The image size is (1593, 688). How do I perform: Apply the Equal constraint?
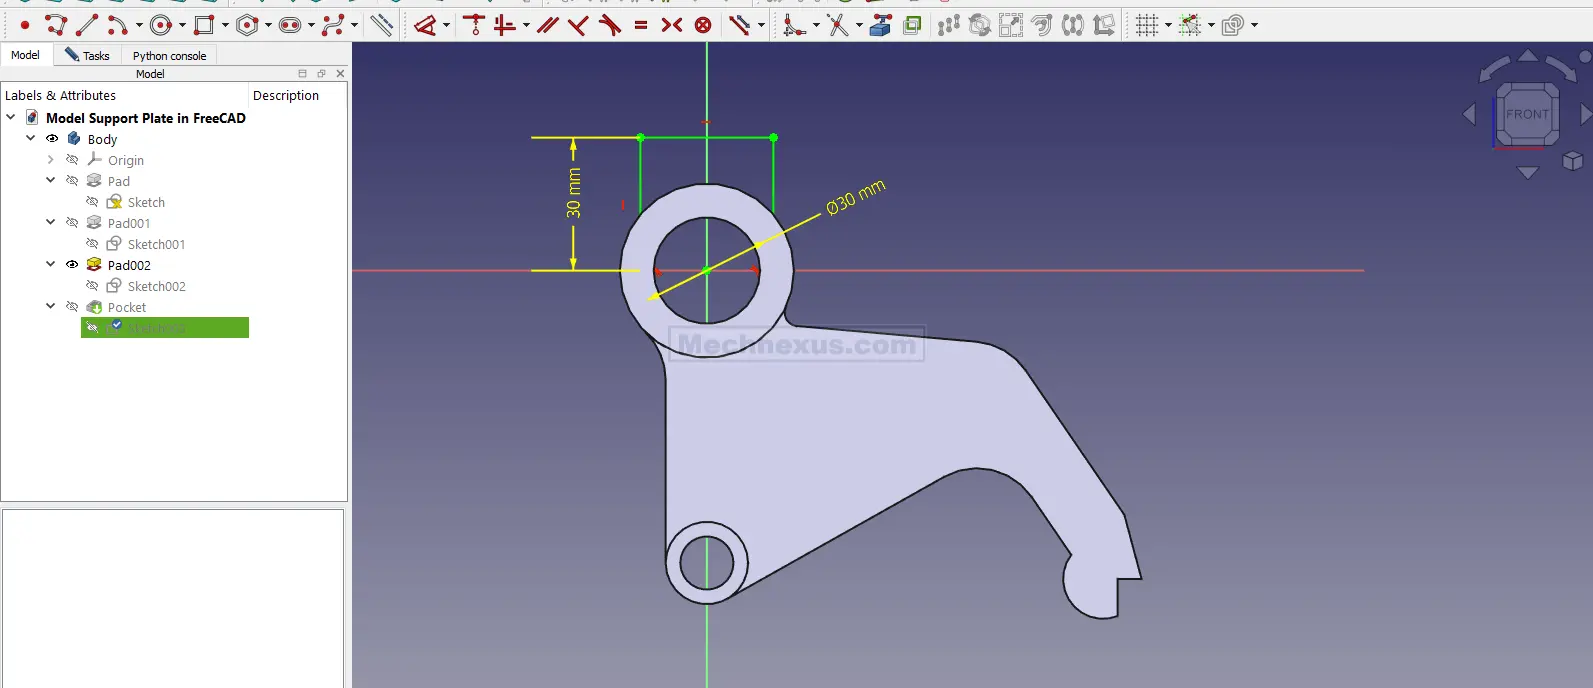click(641, 25)
